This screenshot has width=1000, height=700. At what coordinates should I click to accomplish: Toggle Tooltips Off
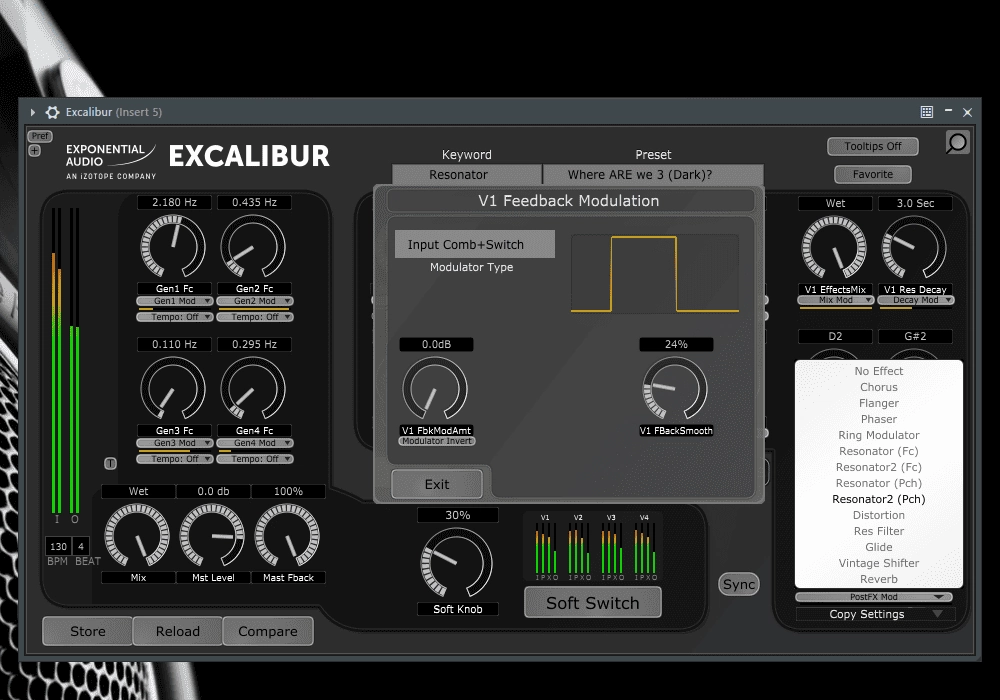tap(872, 146)
